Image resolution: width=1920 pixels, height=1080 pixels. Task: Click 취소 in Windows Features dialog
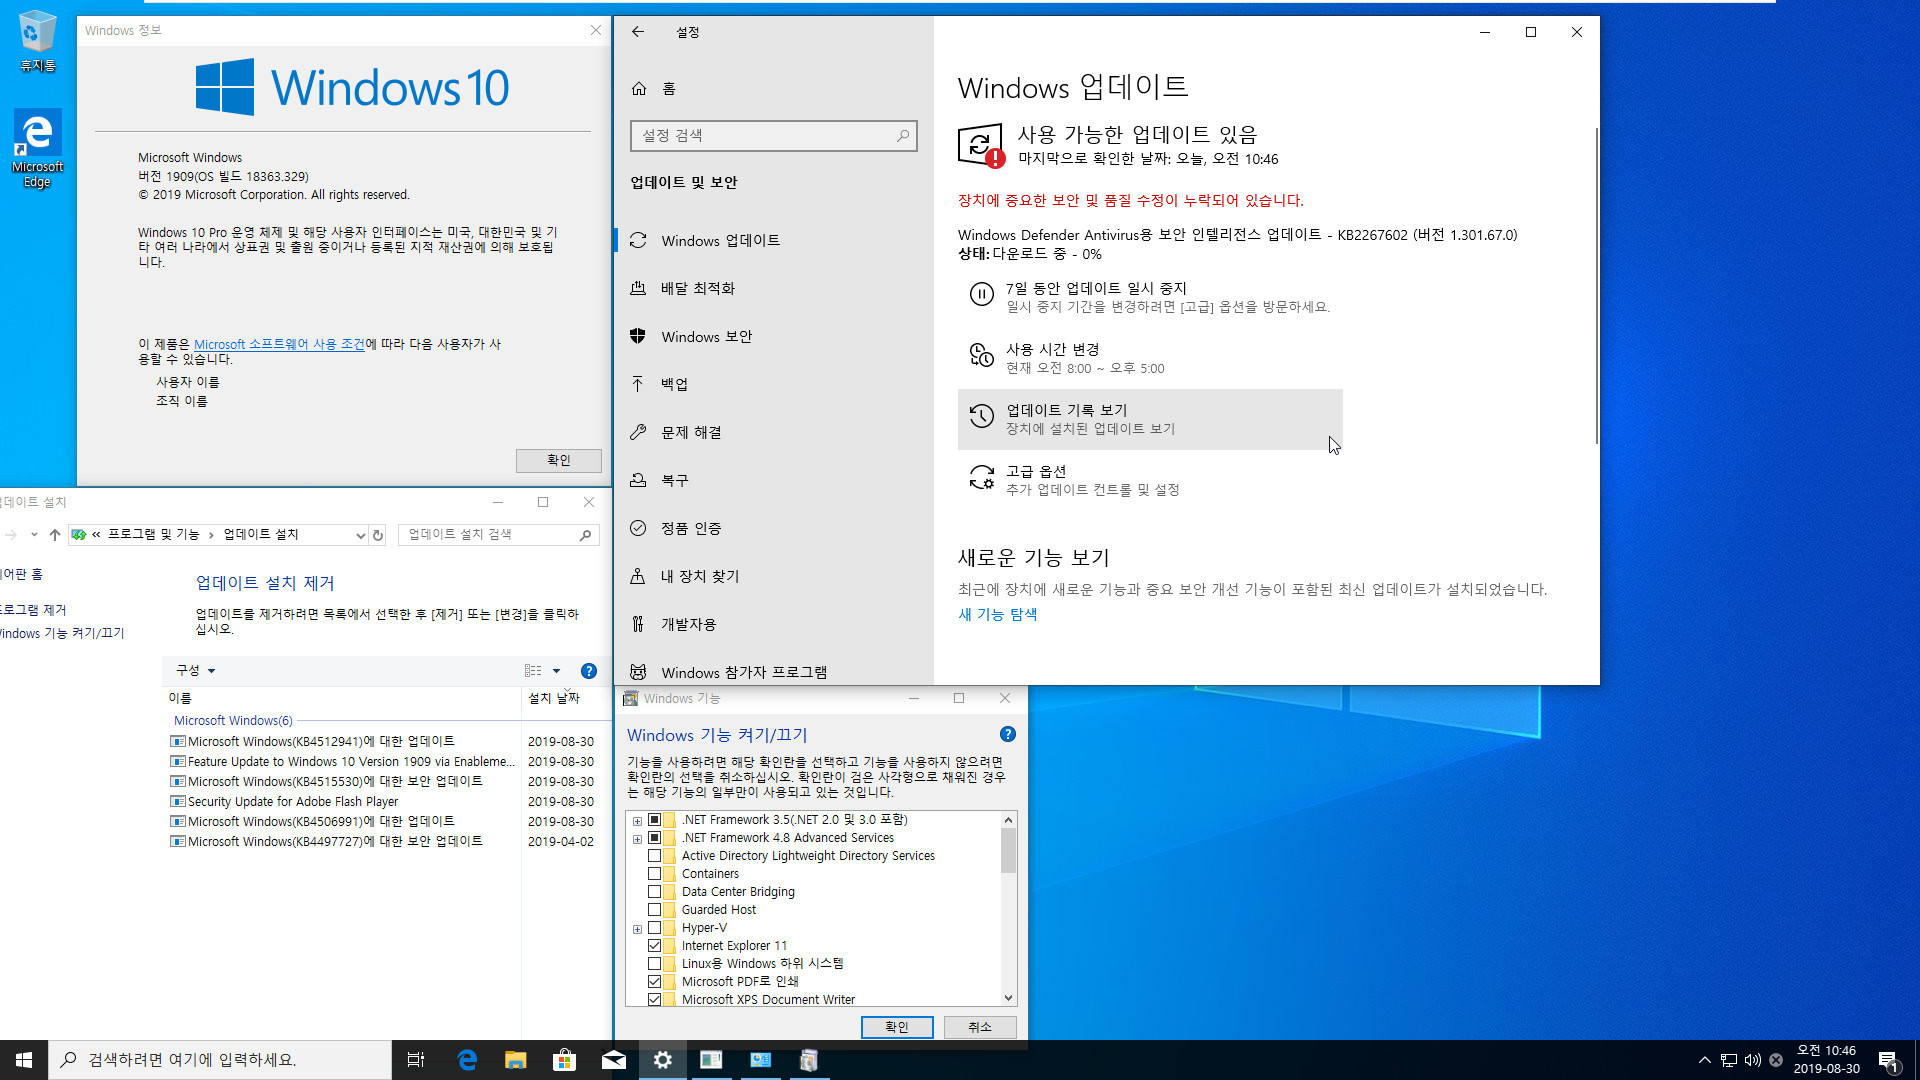980,1027
